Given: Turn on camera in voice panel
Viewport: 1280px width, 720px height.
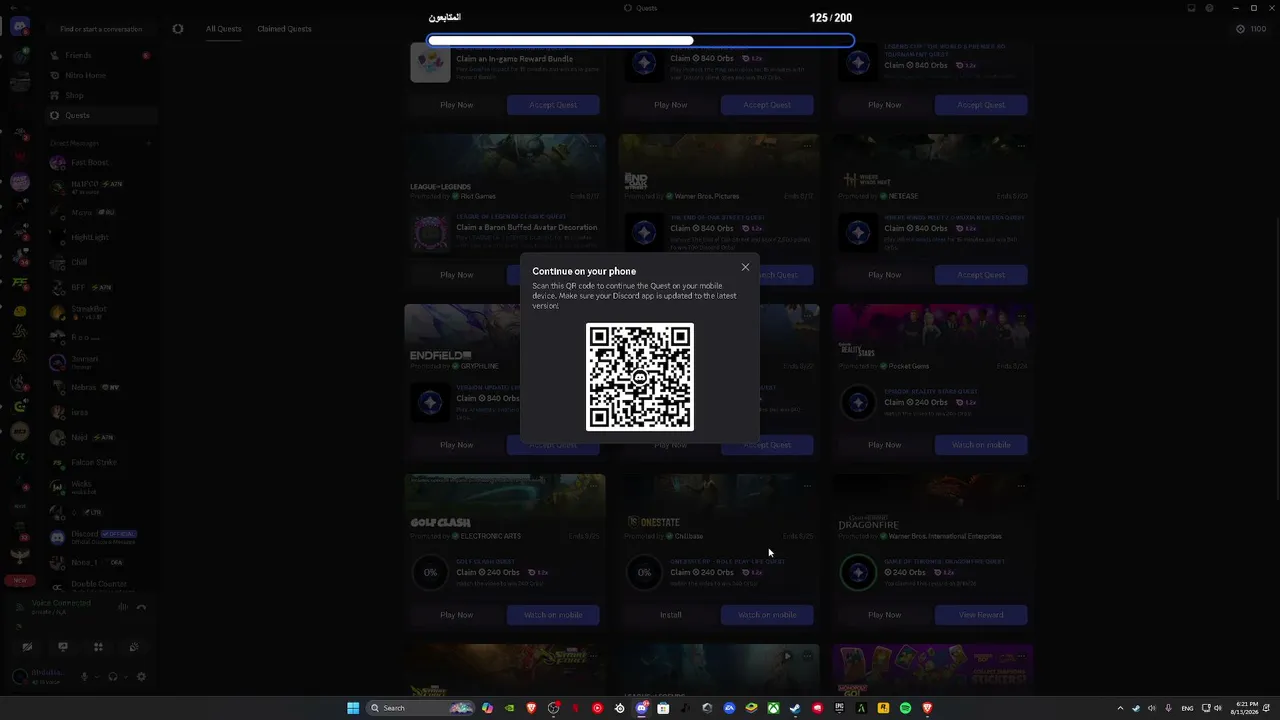Looking at the screenshot, I should pos(27,647).
